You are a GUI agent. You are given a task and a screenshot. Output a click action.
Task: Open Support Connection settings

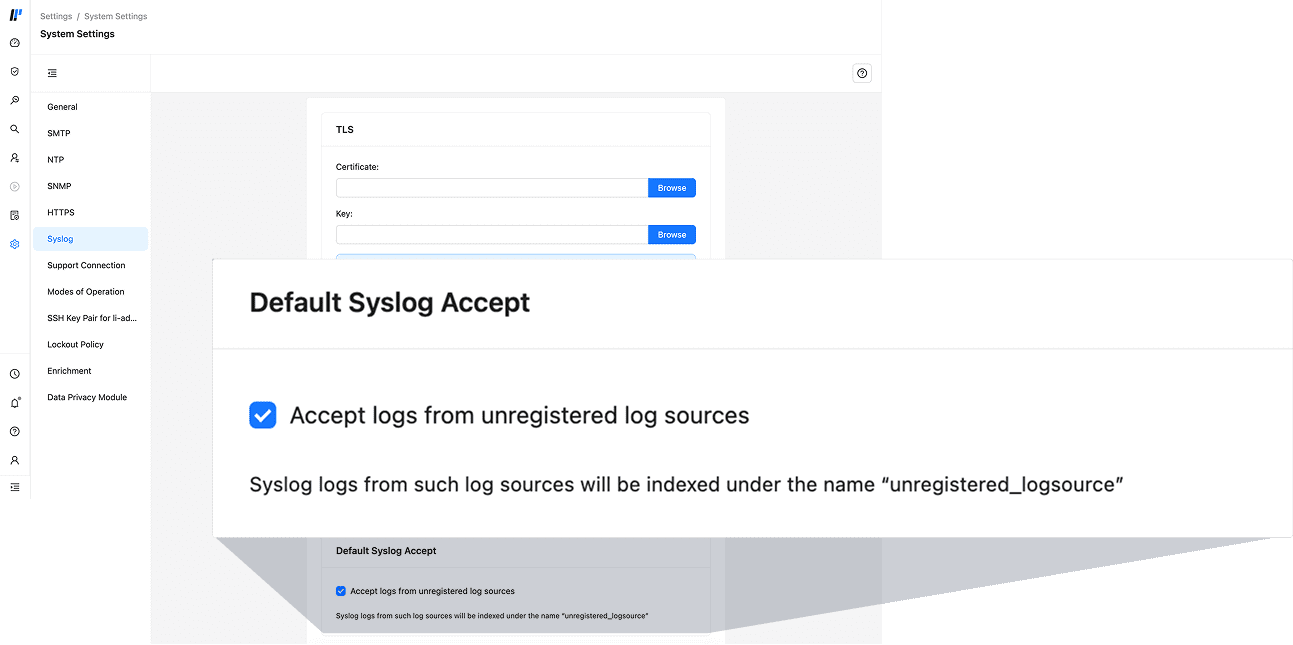(90, 266)
